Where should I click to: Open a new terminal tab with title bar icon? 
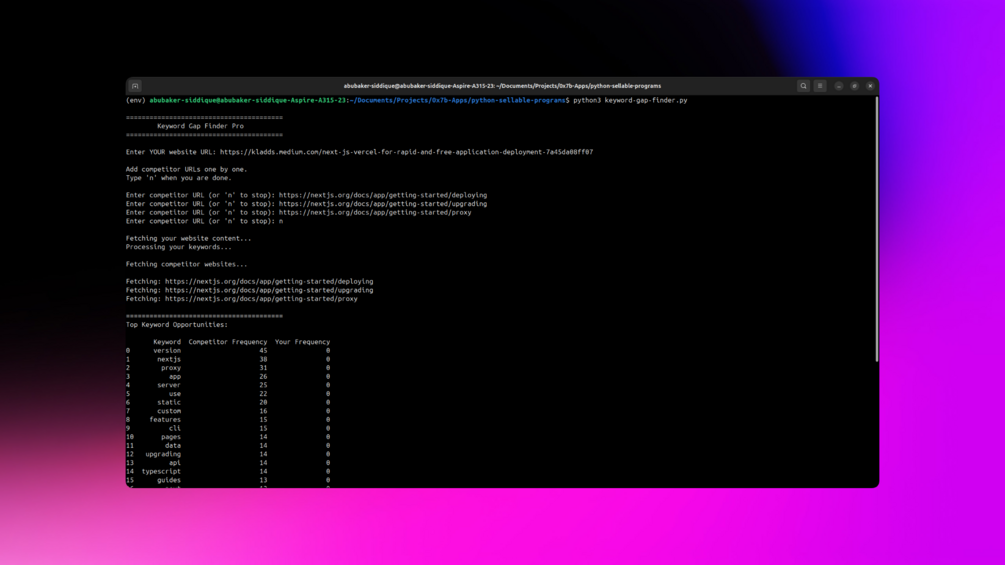[135, 86]
